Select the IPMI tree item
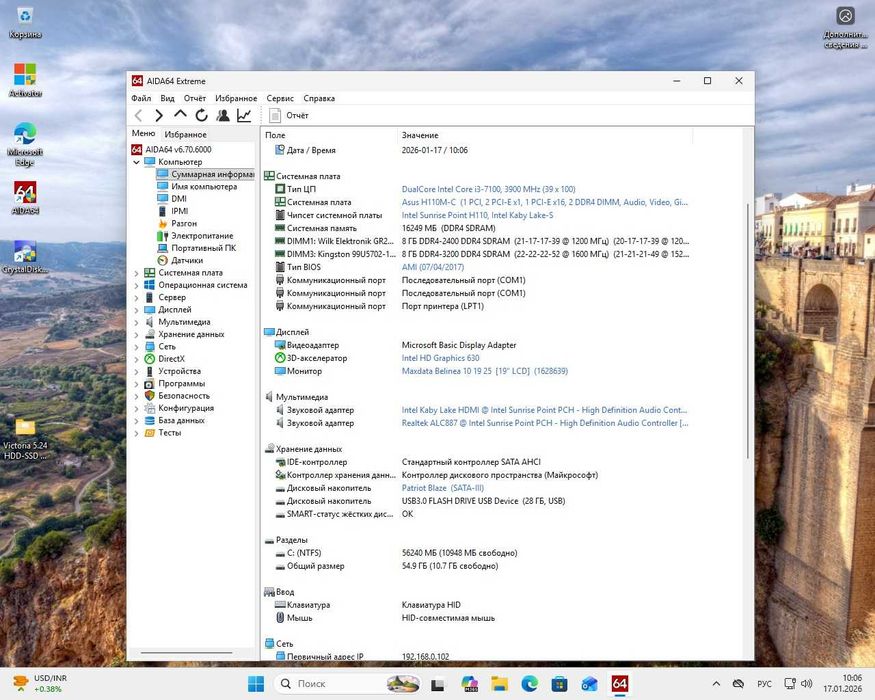Viewport: 875px width, 700px height. tap(172, 211)
